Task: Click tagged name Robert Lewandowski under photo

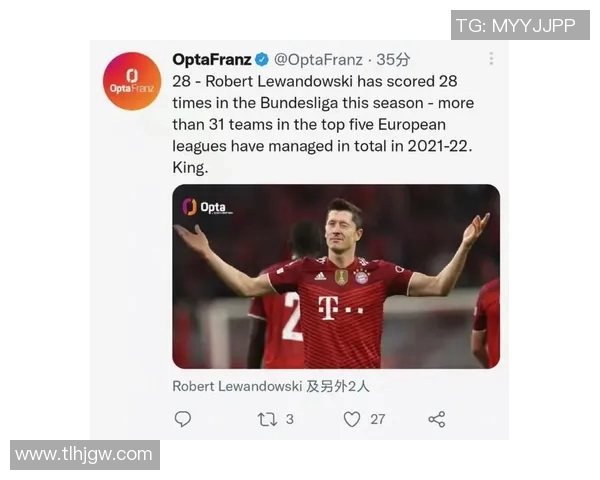Action: (237, 386)
